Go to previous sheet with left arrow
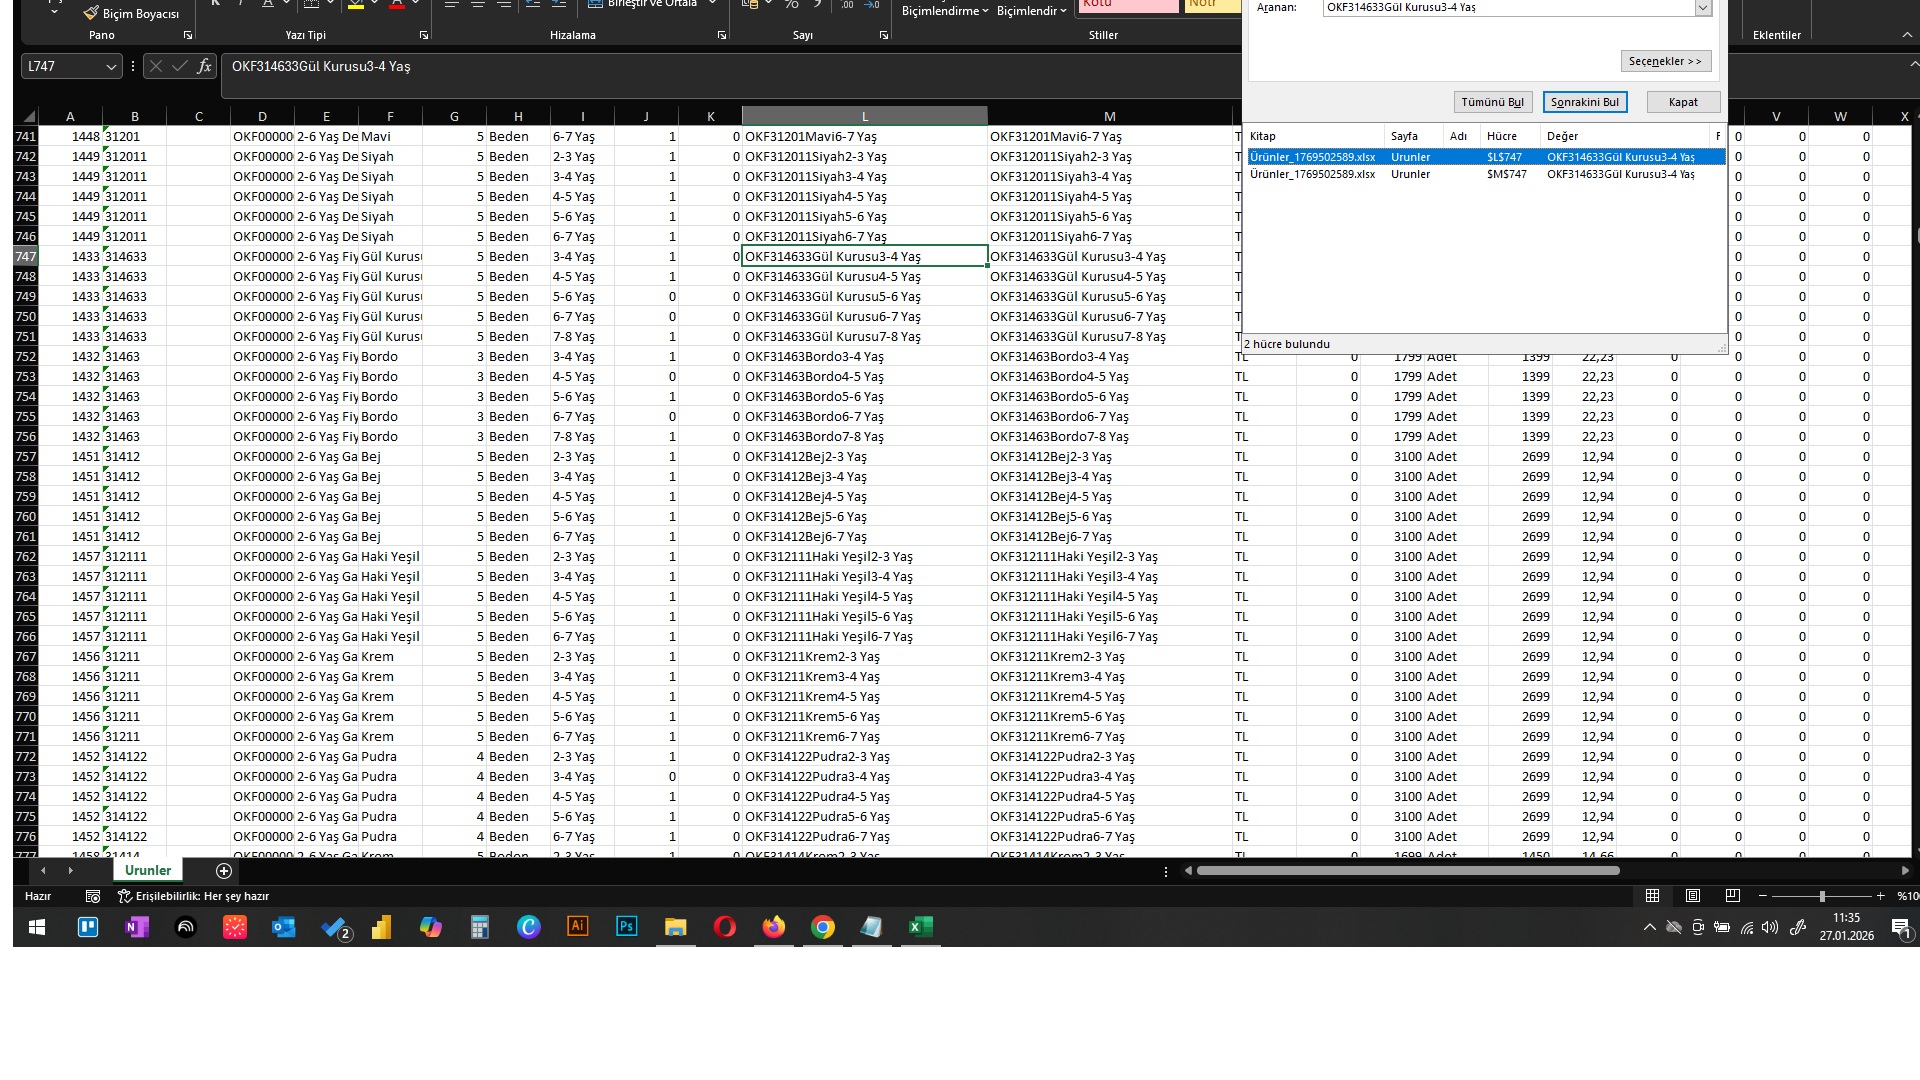Image resolution: width=1920 pixels, height=1080 pixels. pos(43,871)
